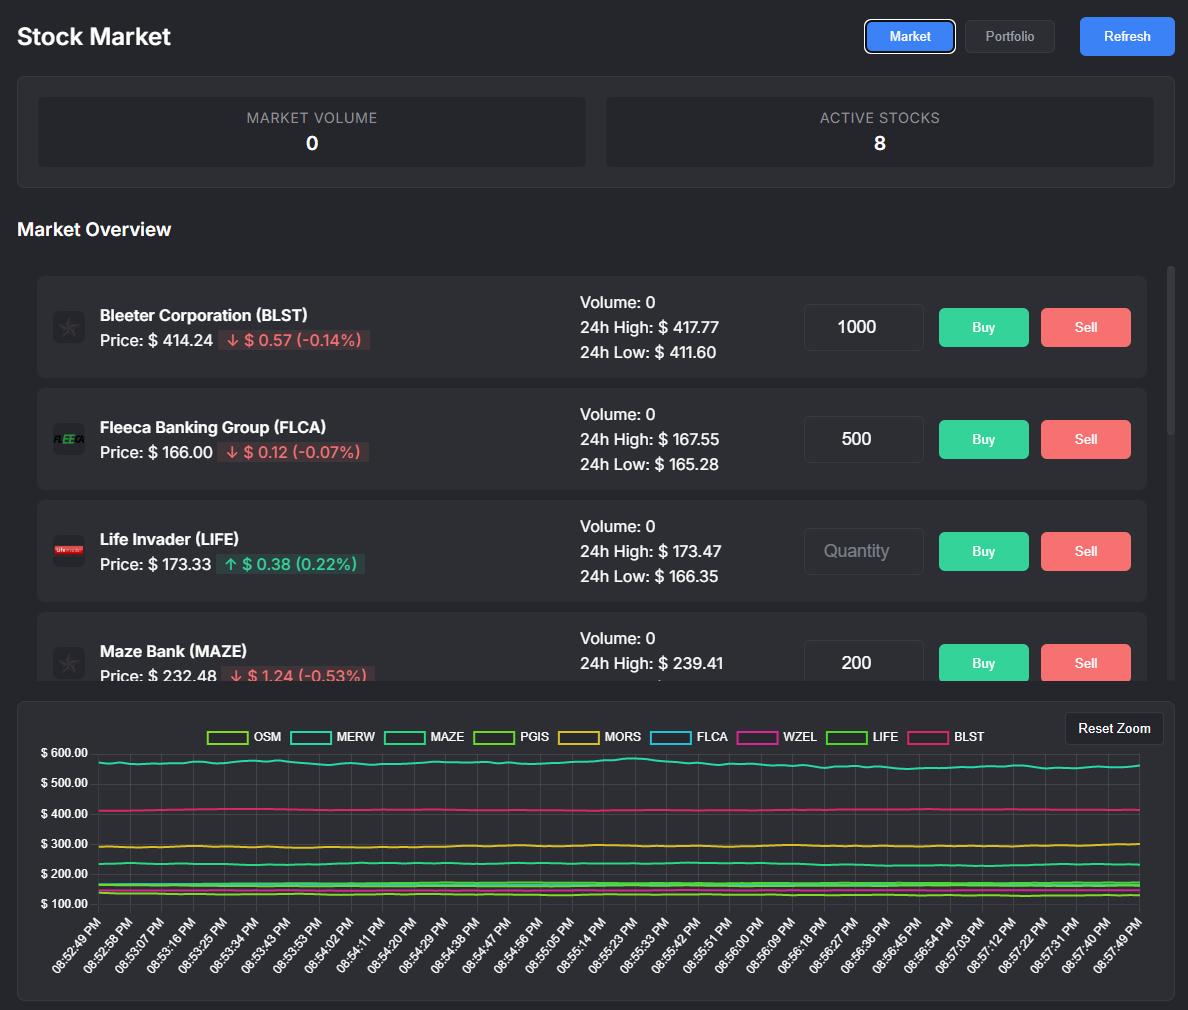The image size is (1188, 1010).
Task: Buy Bleeter Corporation shares
Action: 983,327
